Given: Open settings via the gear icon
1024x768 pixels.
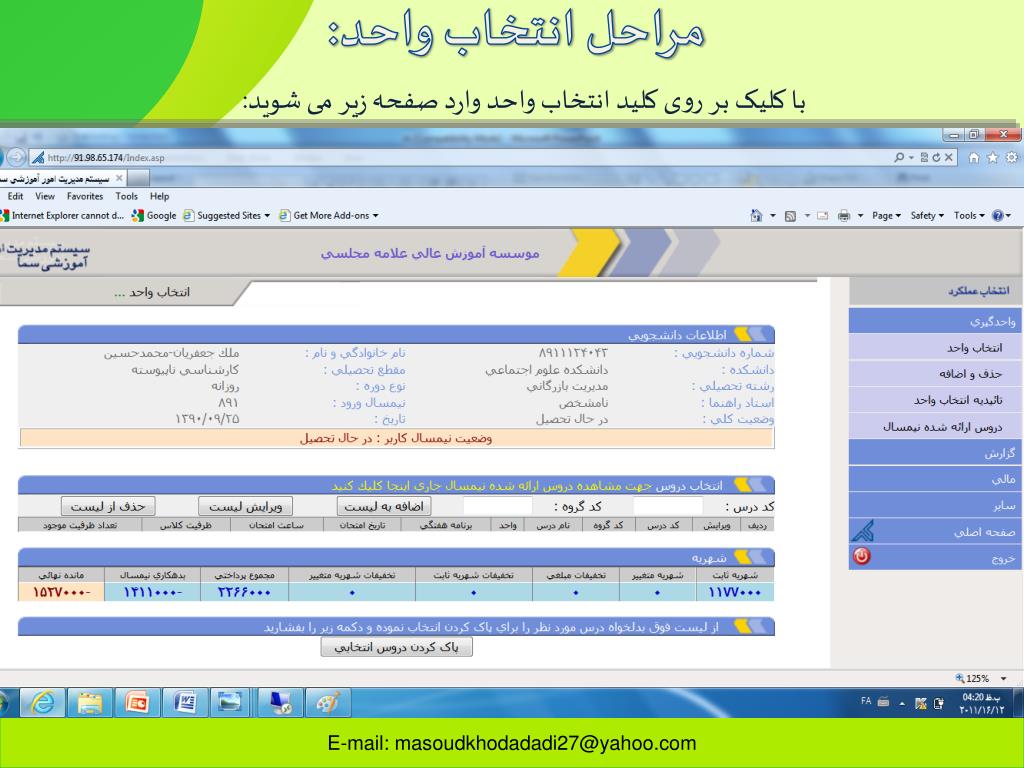Looking at the screenshot, I should pos(1012,157).
